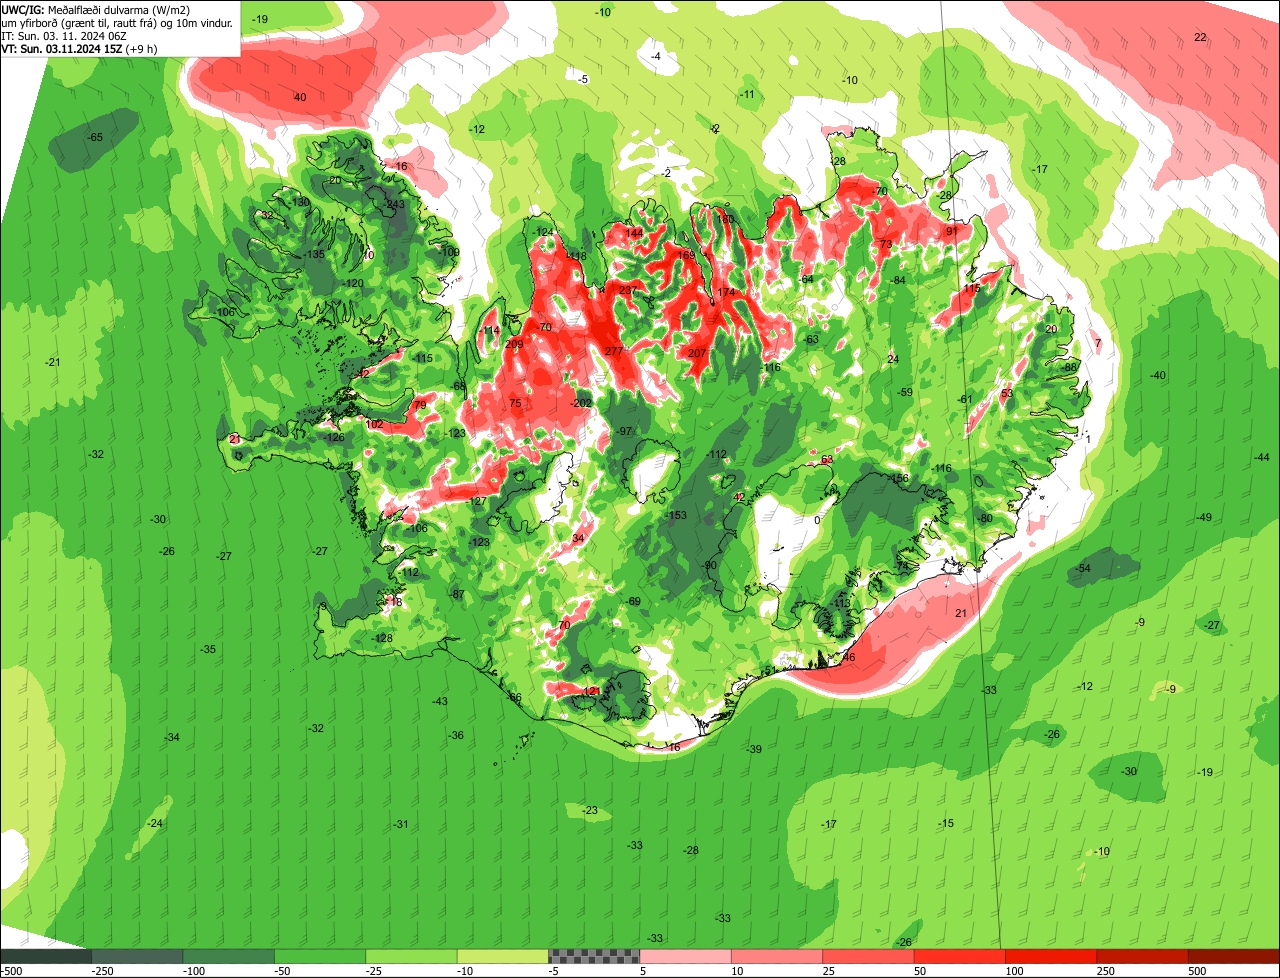This screenshot has width=1280, height=978.
Task: Click the legend color band between 50 and 100
Action: (x=959, y=956)
